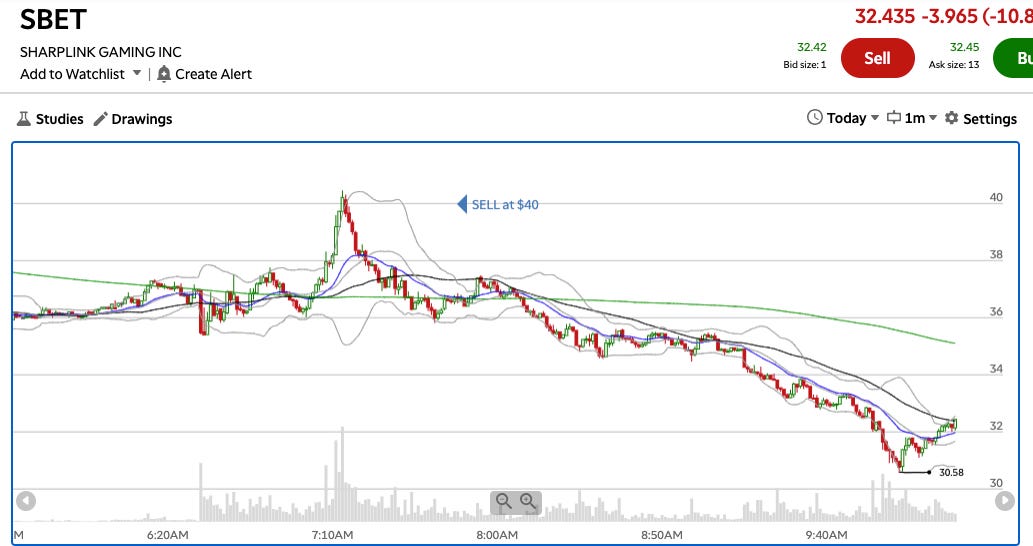Pan the chart right with the arrow

point(1005,501)
